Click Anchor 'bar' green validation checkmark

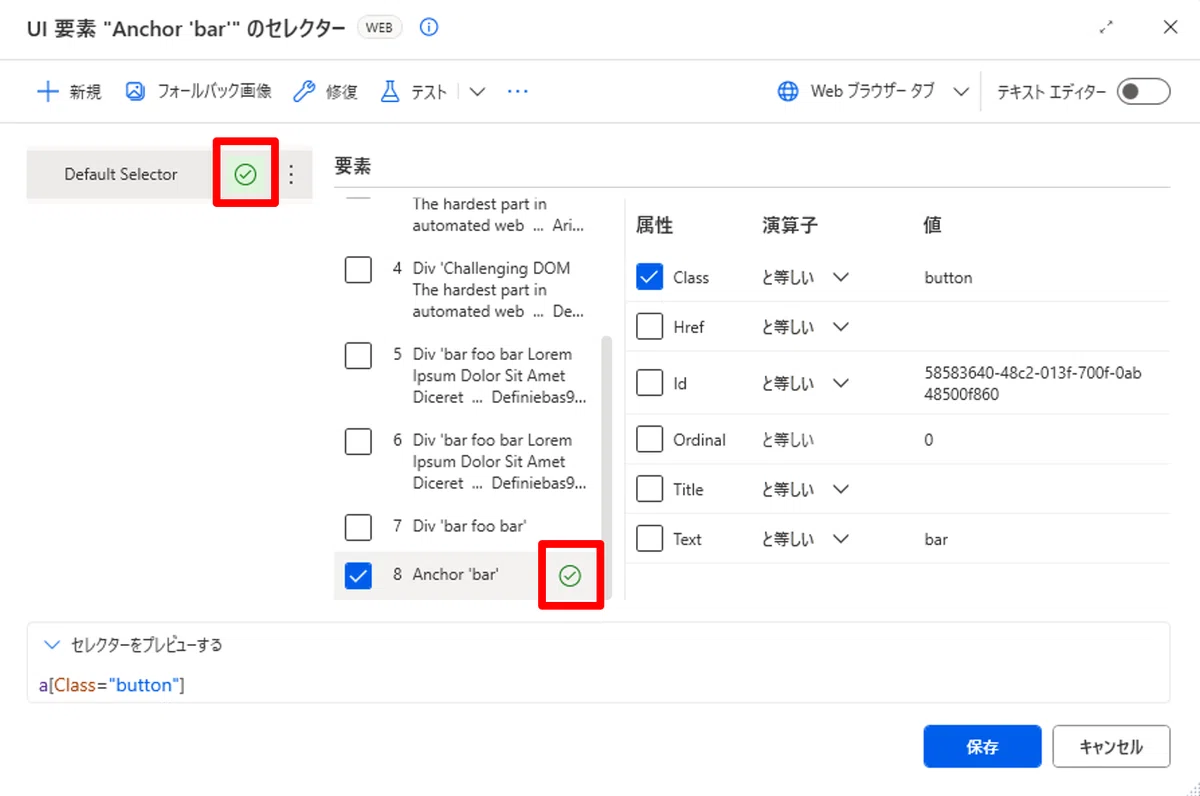pyautogui.click(x=570, y=575)
